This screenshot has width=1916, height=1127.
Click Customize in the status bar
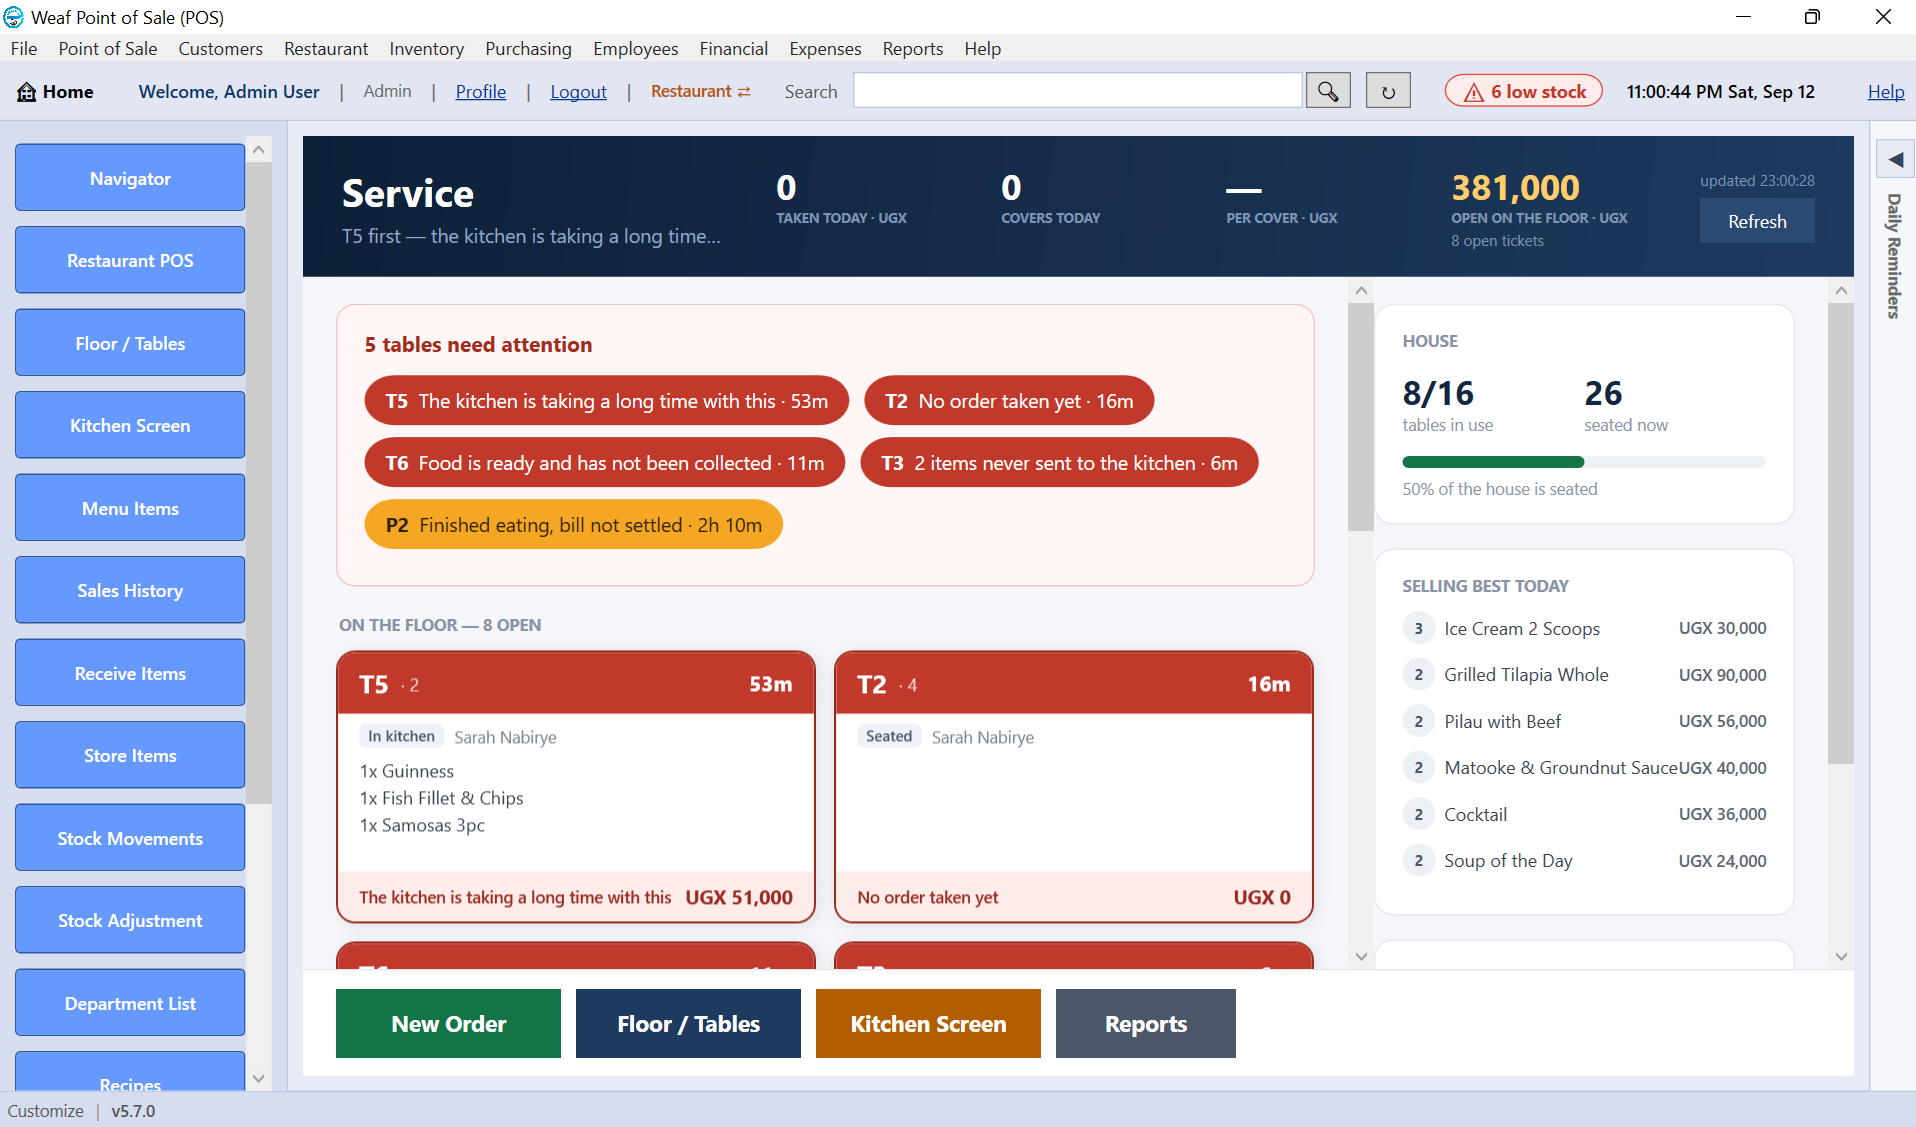[x=46, y=1111]
